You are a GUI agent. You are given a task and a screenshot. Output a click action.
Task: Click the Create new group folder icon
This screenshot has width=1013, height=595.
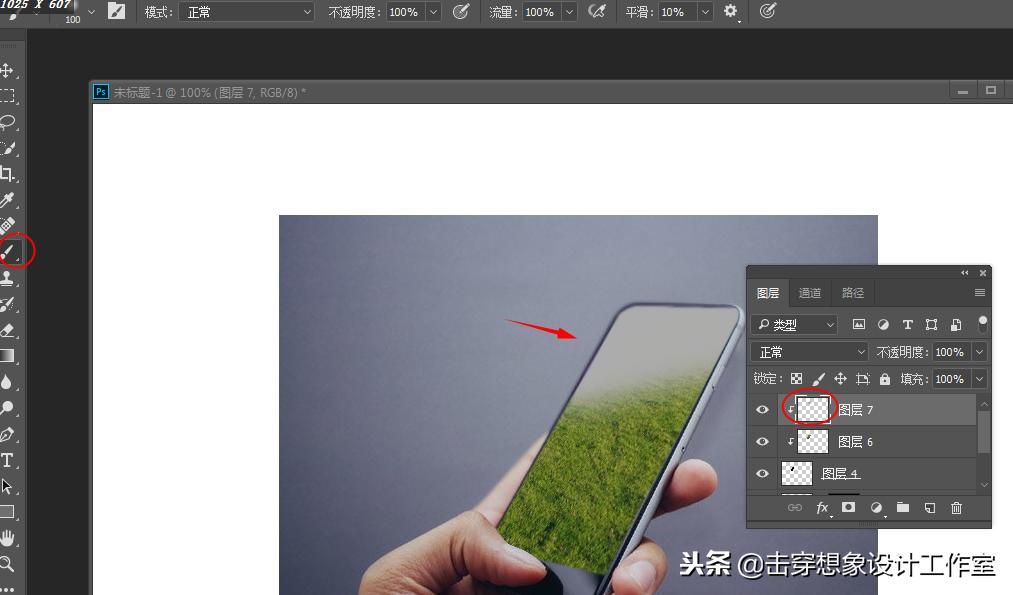click(903, 508)
